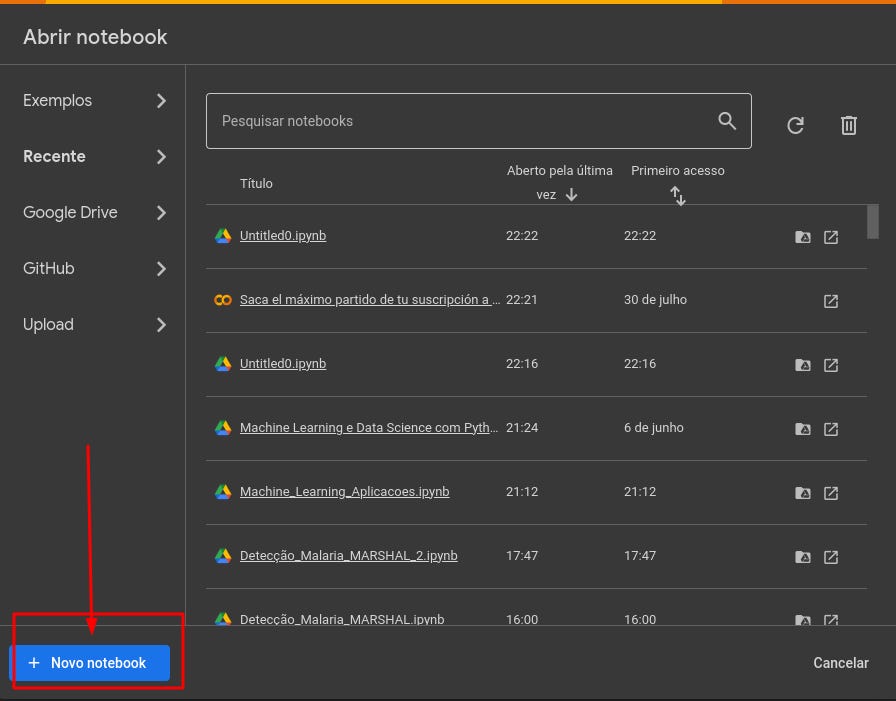896x701 pixels.
Task: Open Detecção_Malaria_MARSHAL.ipynb notebook
Action: [x=342, y=619]
